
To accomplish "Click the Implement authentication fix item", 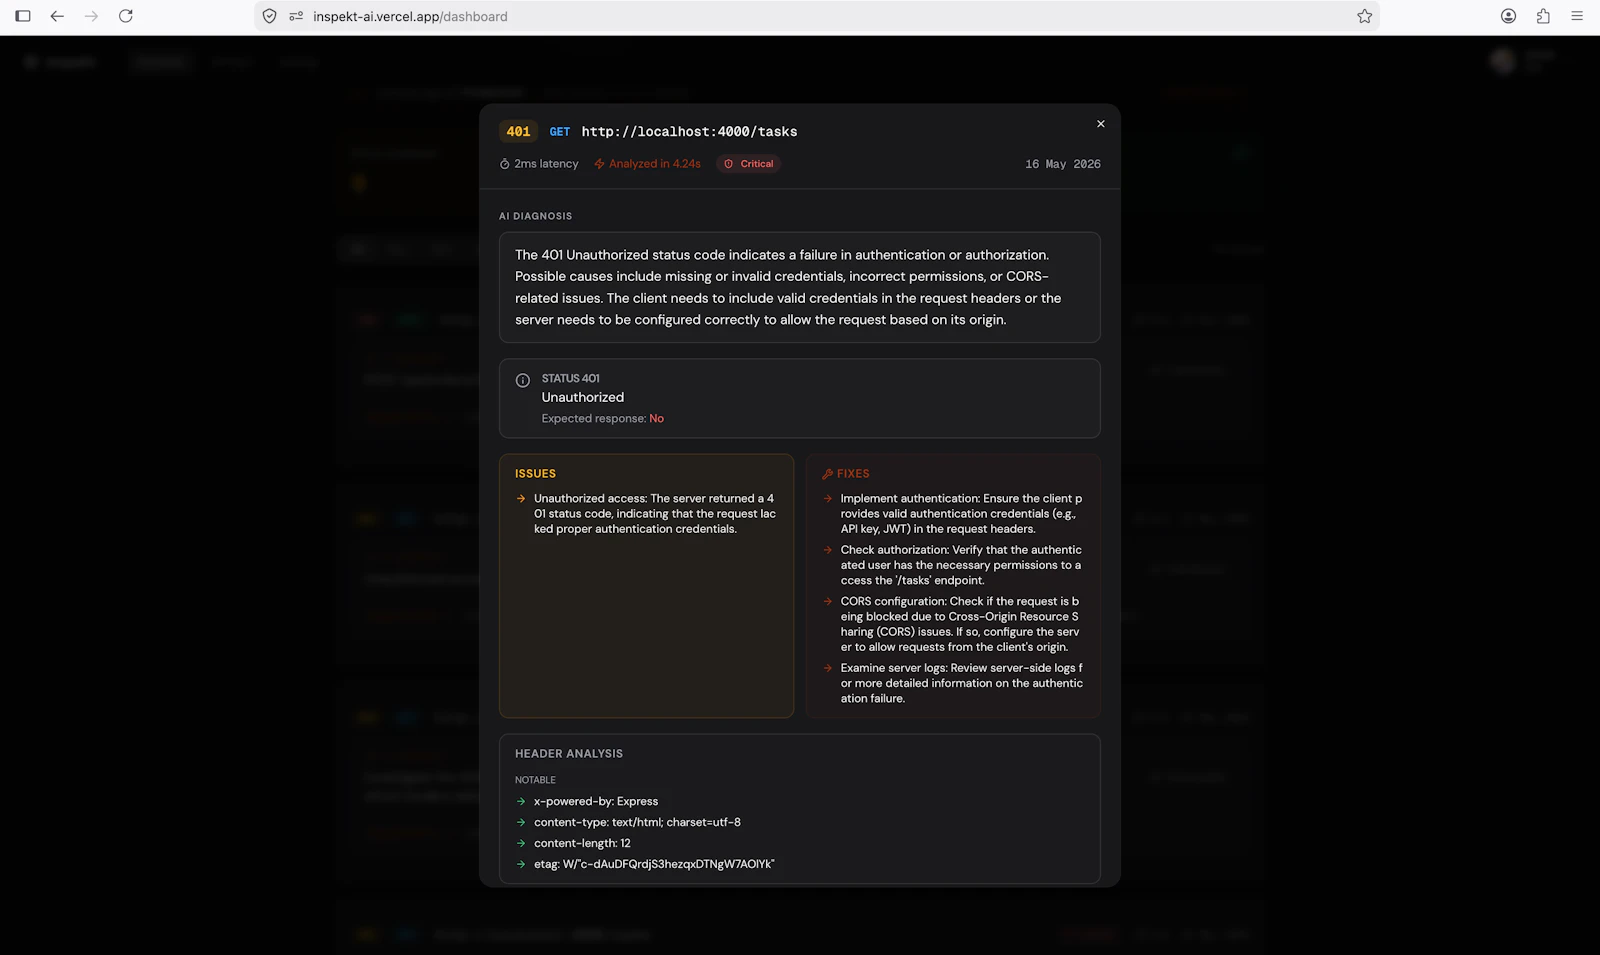I will 961,514.
